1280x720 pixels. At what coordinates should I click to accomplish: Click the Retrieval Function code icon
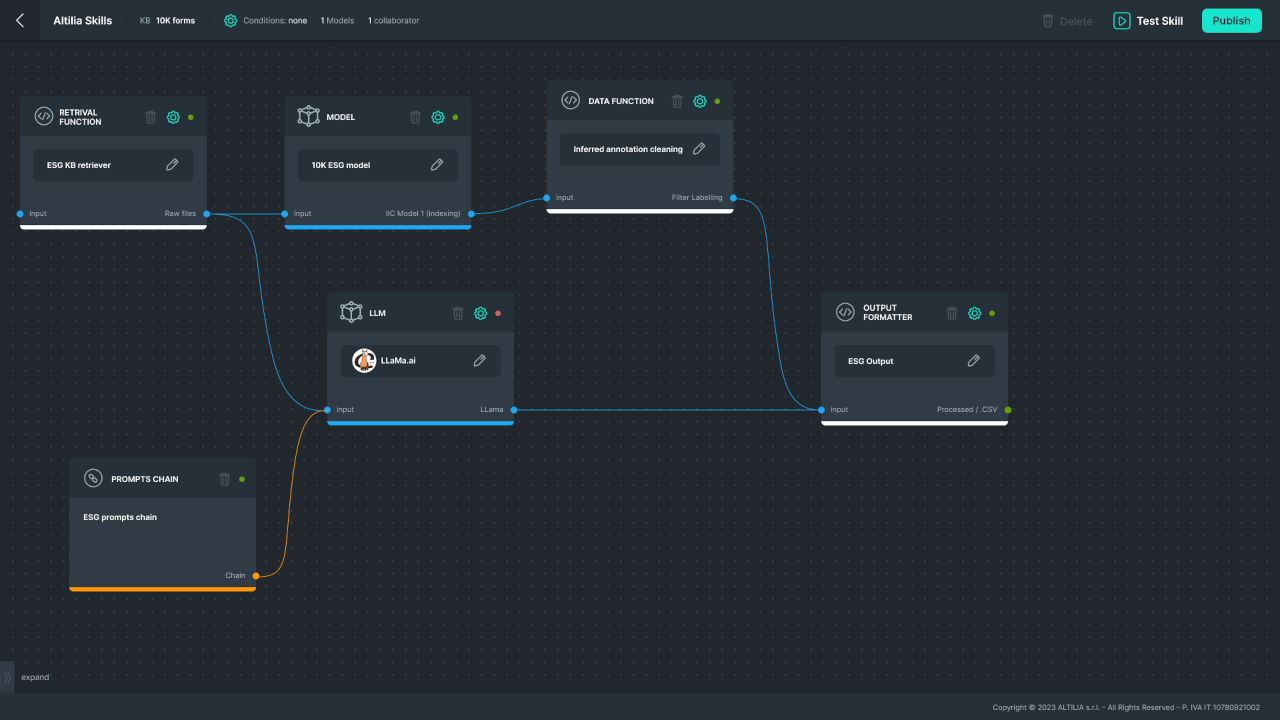[44, 116]
